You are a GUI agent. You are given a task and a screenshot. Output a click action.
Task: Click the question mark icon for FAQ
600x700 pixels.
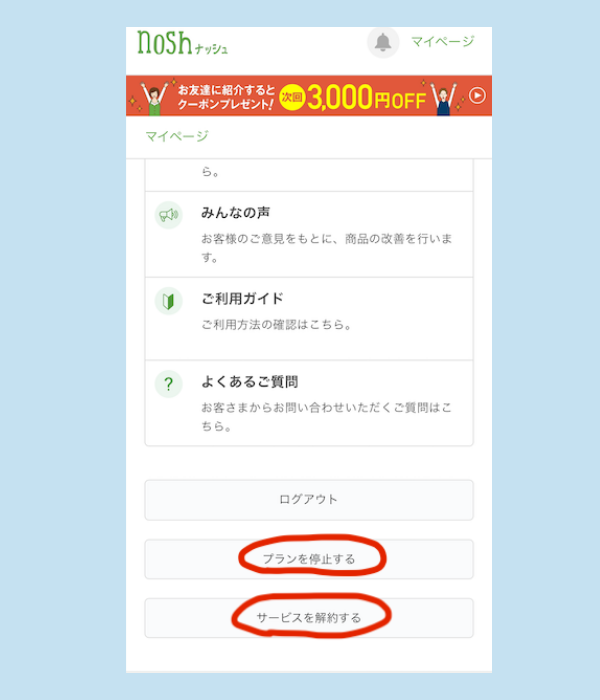(x=168, y=384)
